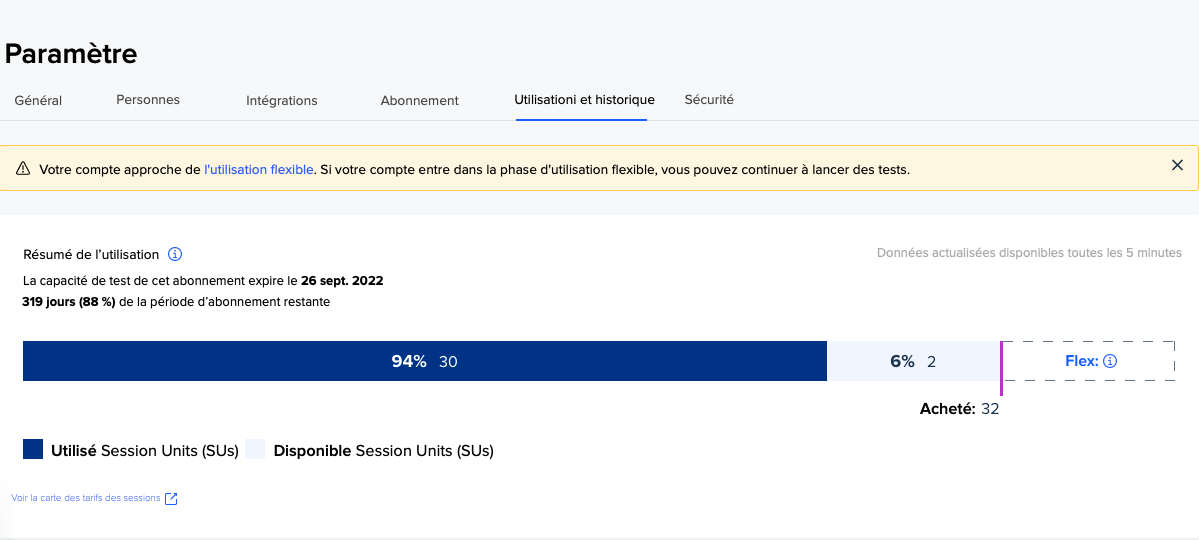Switch to the Personnes tab
The image size is (1199, 540).
pyautogui.click(x=148, y=99)
